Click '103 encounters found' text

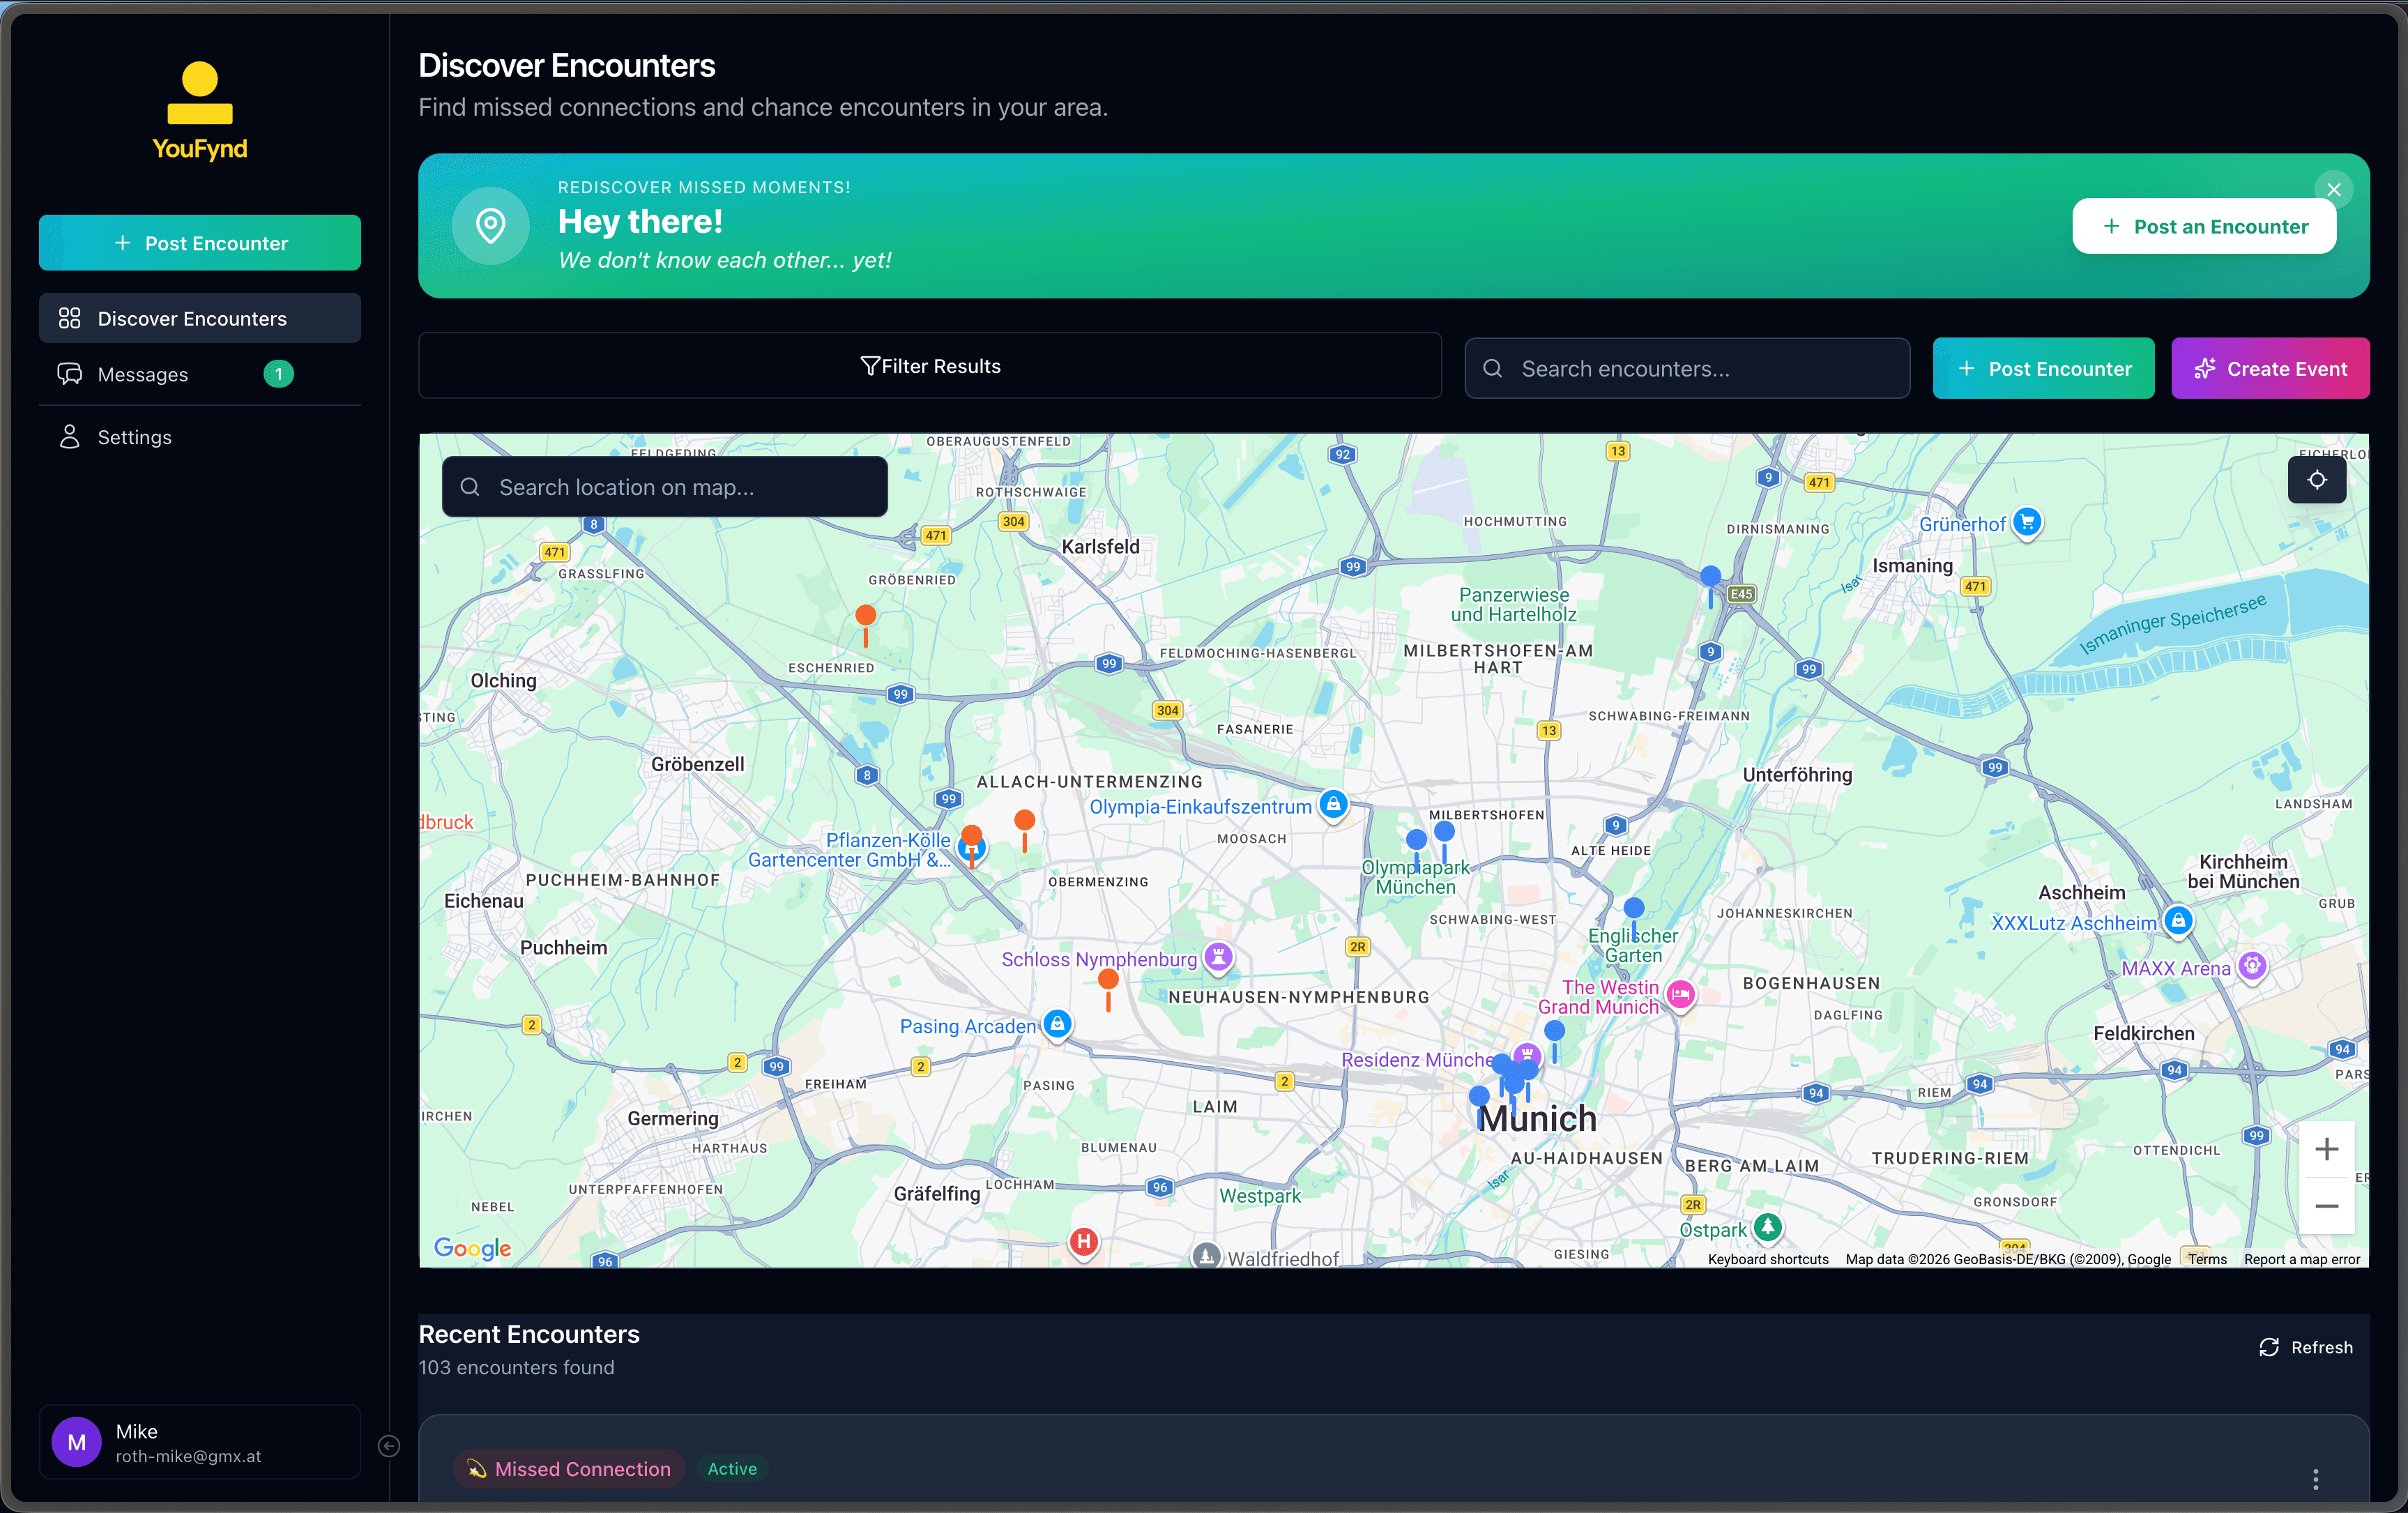(516, 1367)
